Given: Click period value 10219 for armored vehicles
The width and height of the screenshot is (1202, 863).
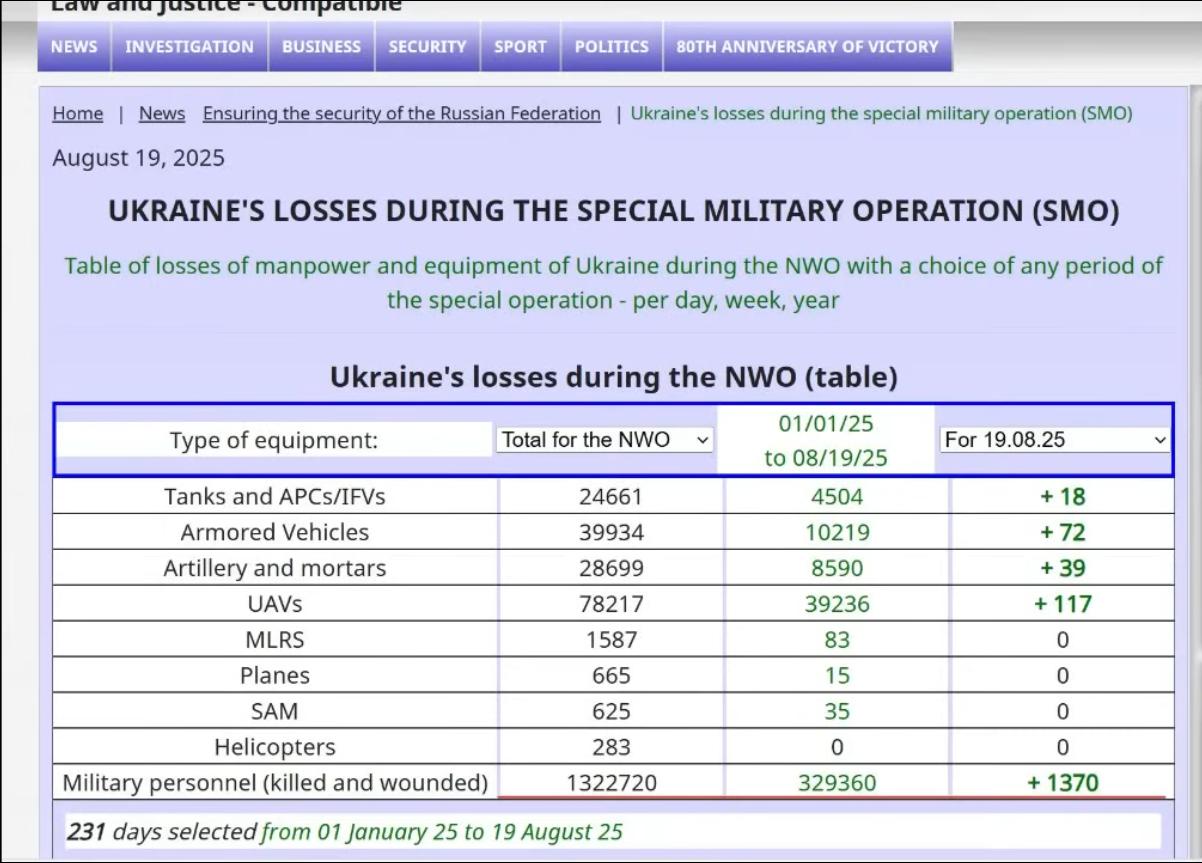Looking at the screenshot, I should point(837,532).
